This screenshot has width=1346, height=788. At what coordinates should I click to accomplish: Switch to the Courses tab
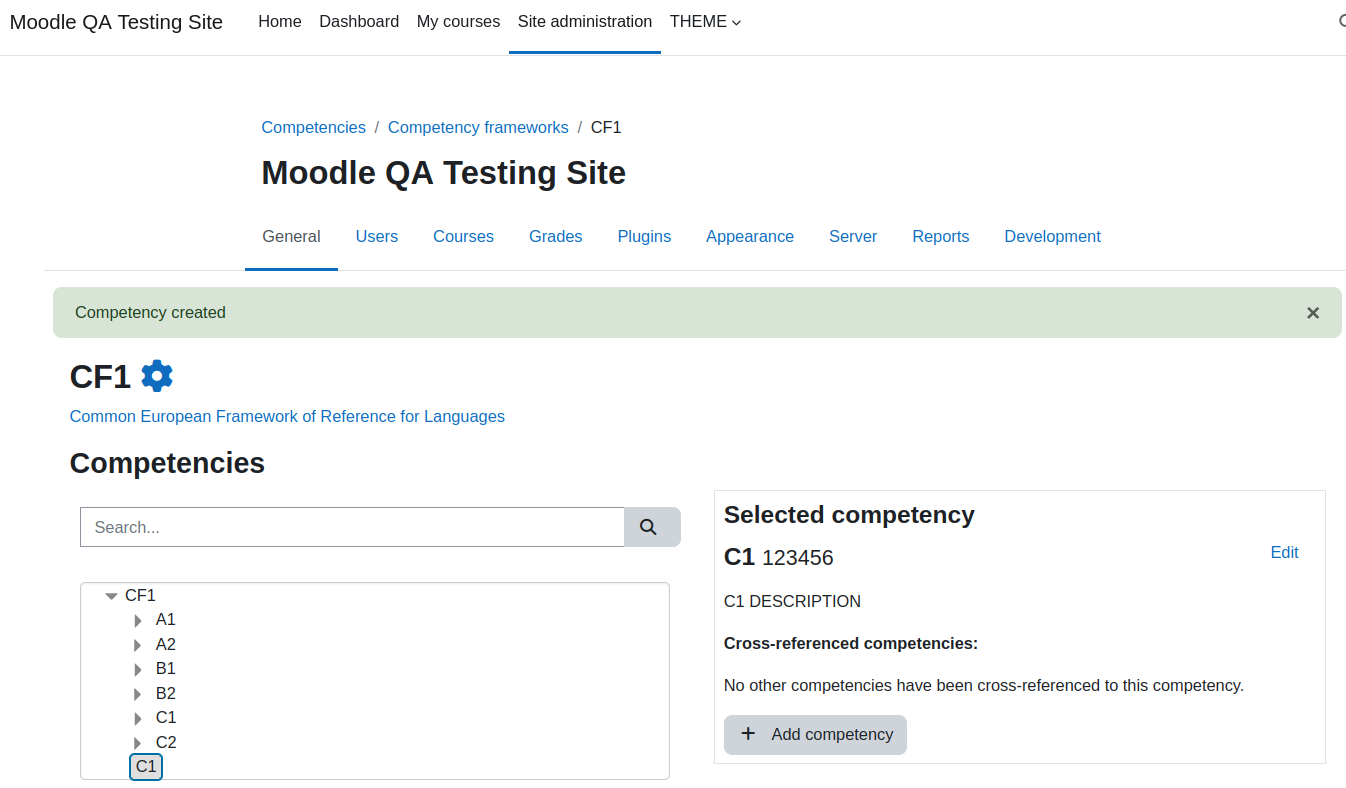click(x=463, y=237)
